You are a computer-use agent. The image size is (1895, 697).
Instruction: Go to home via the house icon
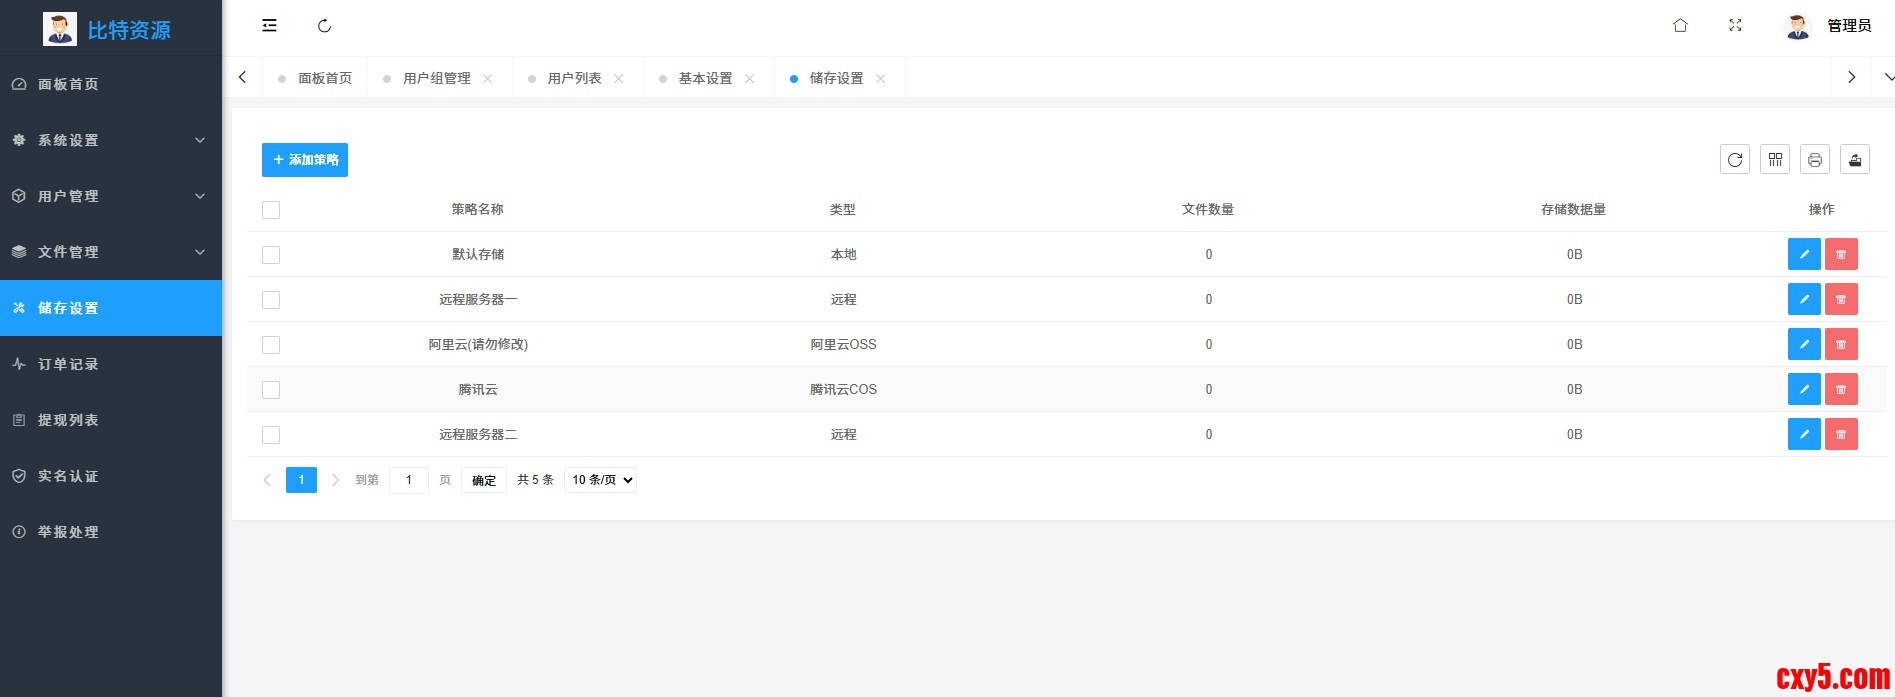pos(1680,26)
